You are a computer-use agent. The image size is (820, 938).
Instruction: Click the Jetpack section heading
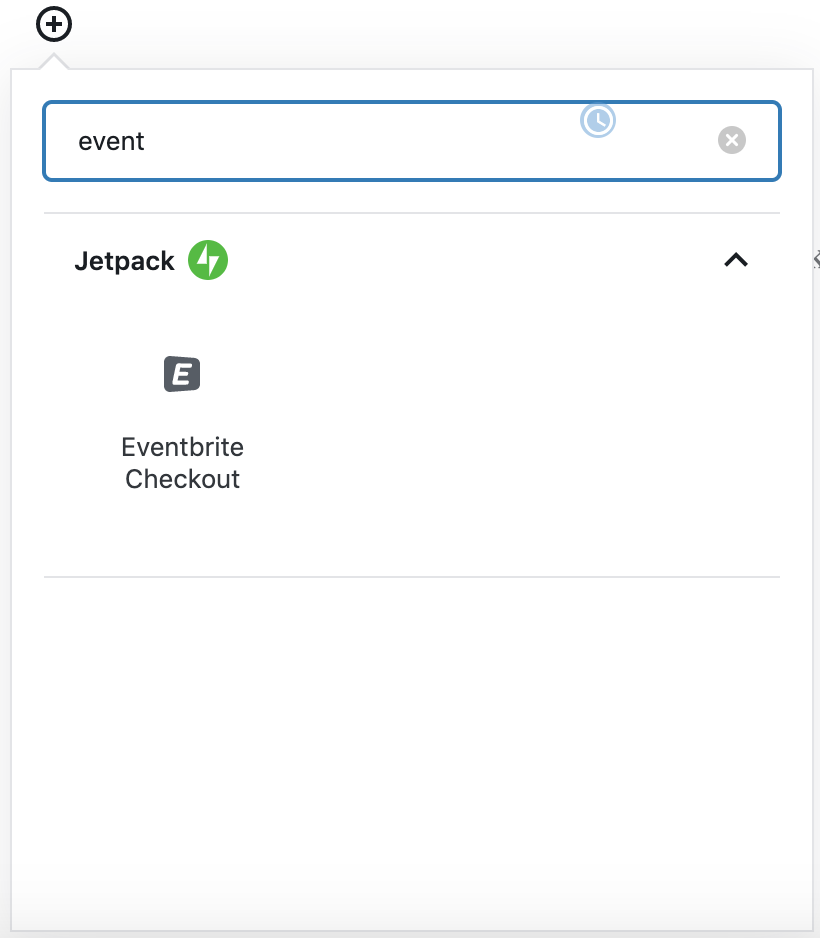(x=124, y=260)
